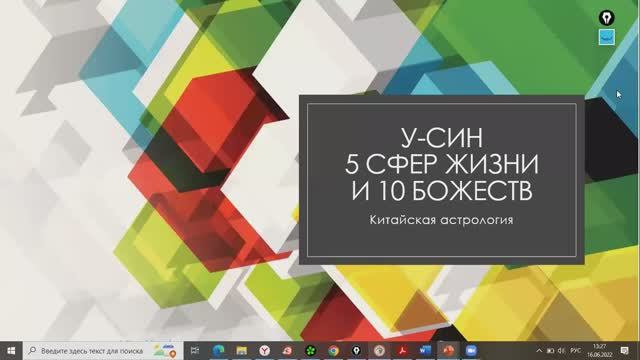This screenshot has width=640, height=360.
Task: Open the notification center
Action: pyautogui.click(x=624, y=351)
